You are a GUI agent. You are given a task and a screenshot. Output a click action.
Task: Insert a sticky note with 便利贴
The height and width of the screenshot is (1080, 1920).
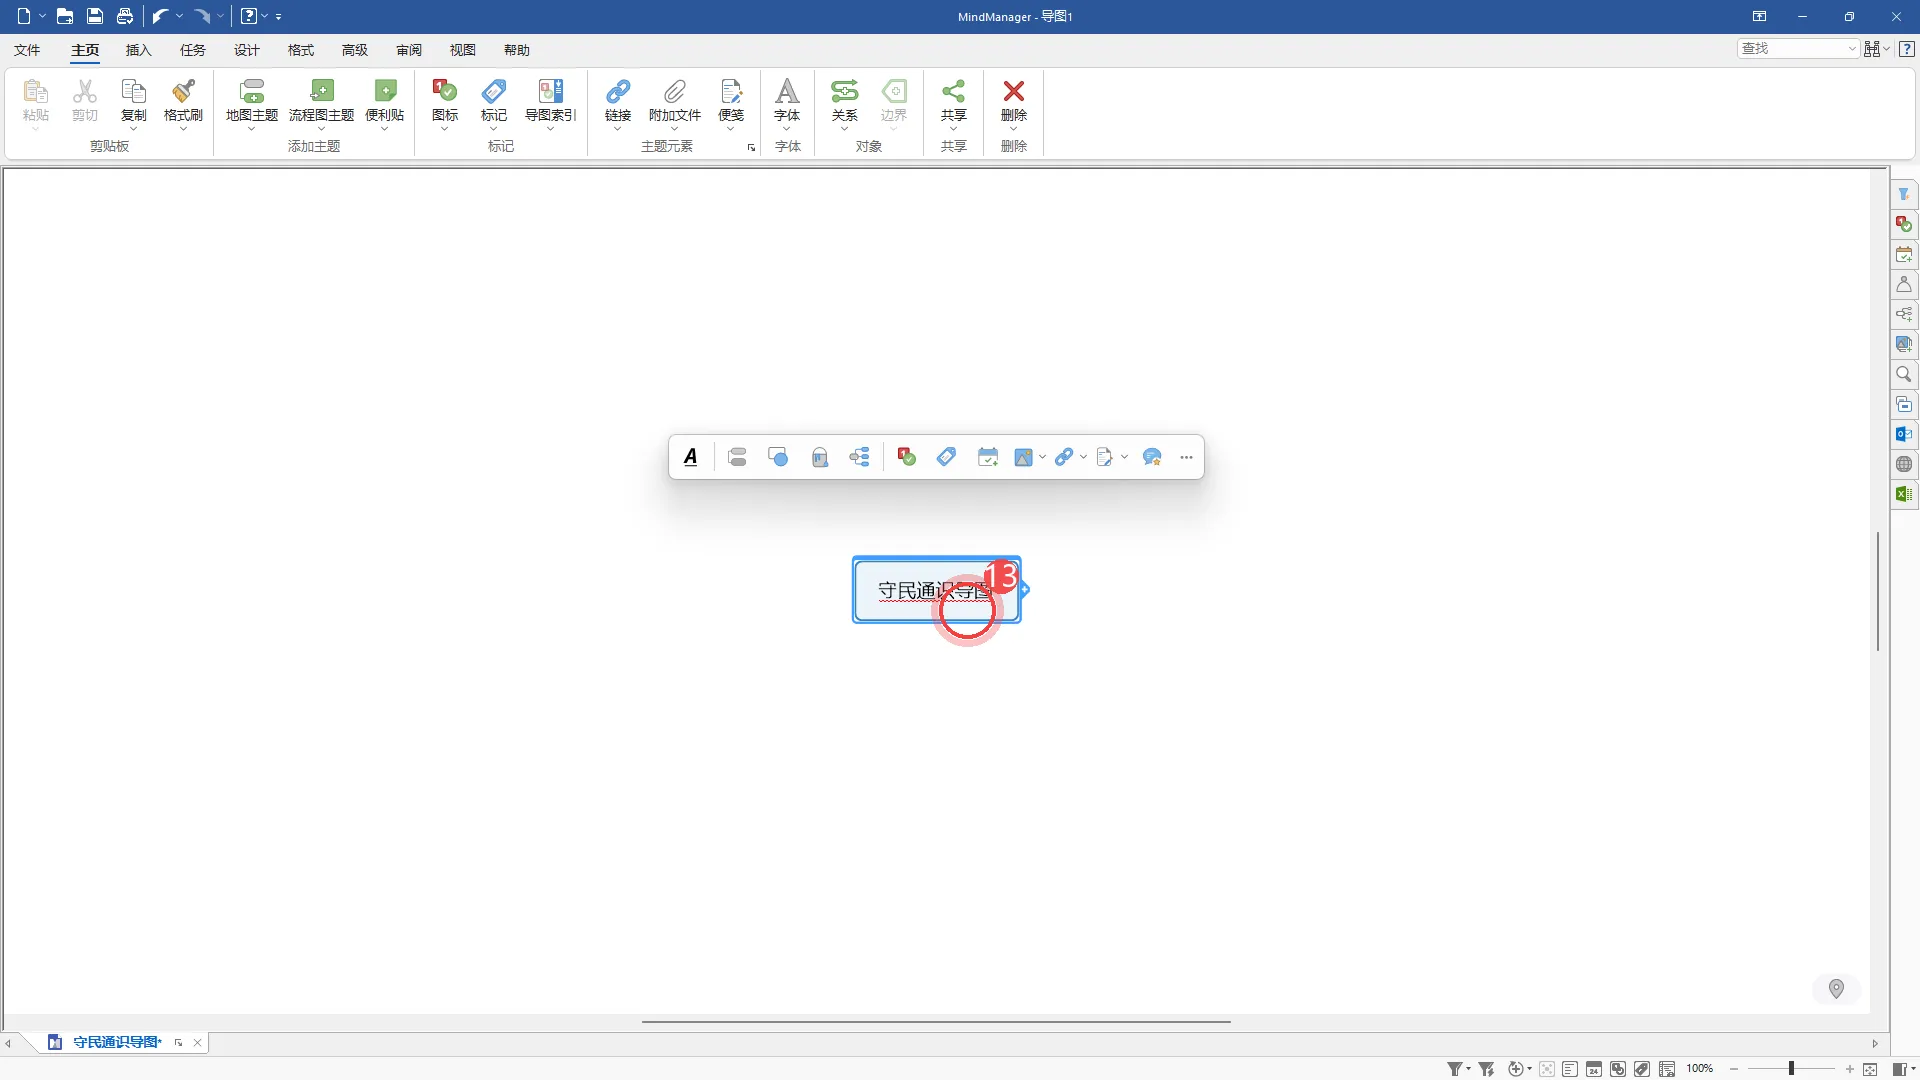point(385,100)
